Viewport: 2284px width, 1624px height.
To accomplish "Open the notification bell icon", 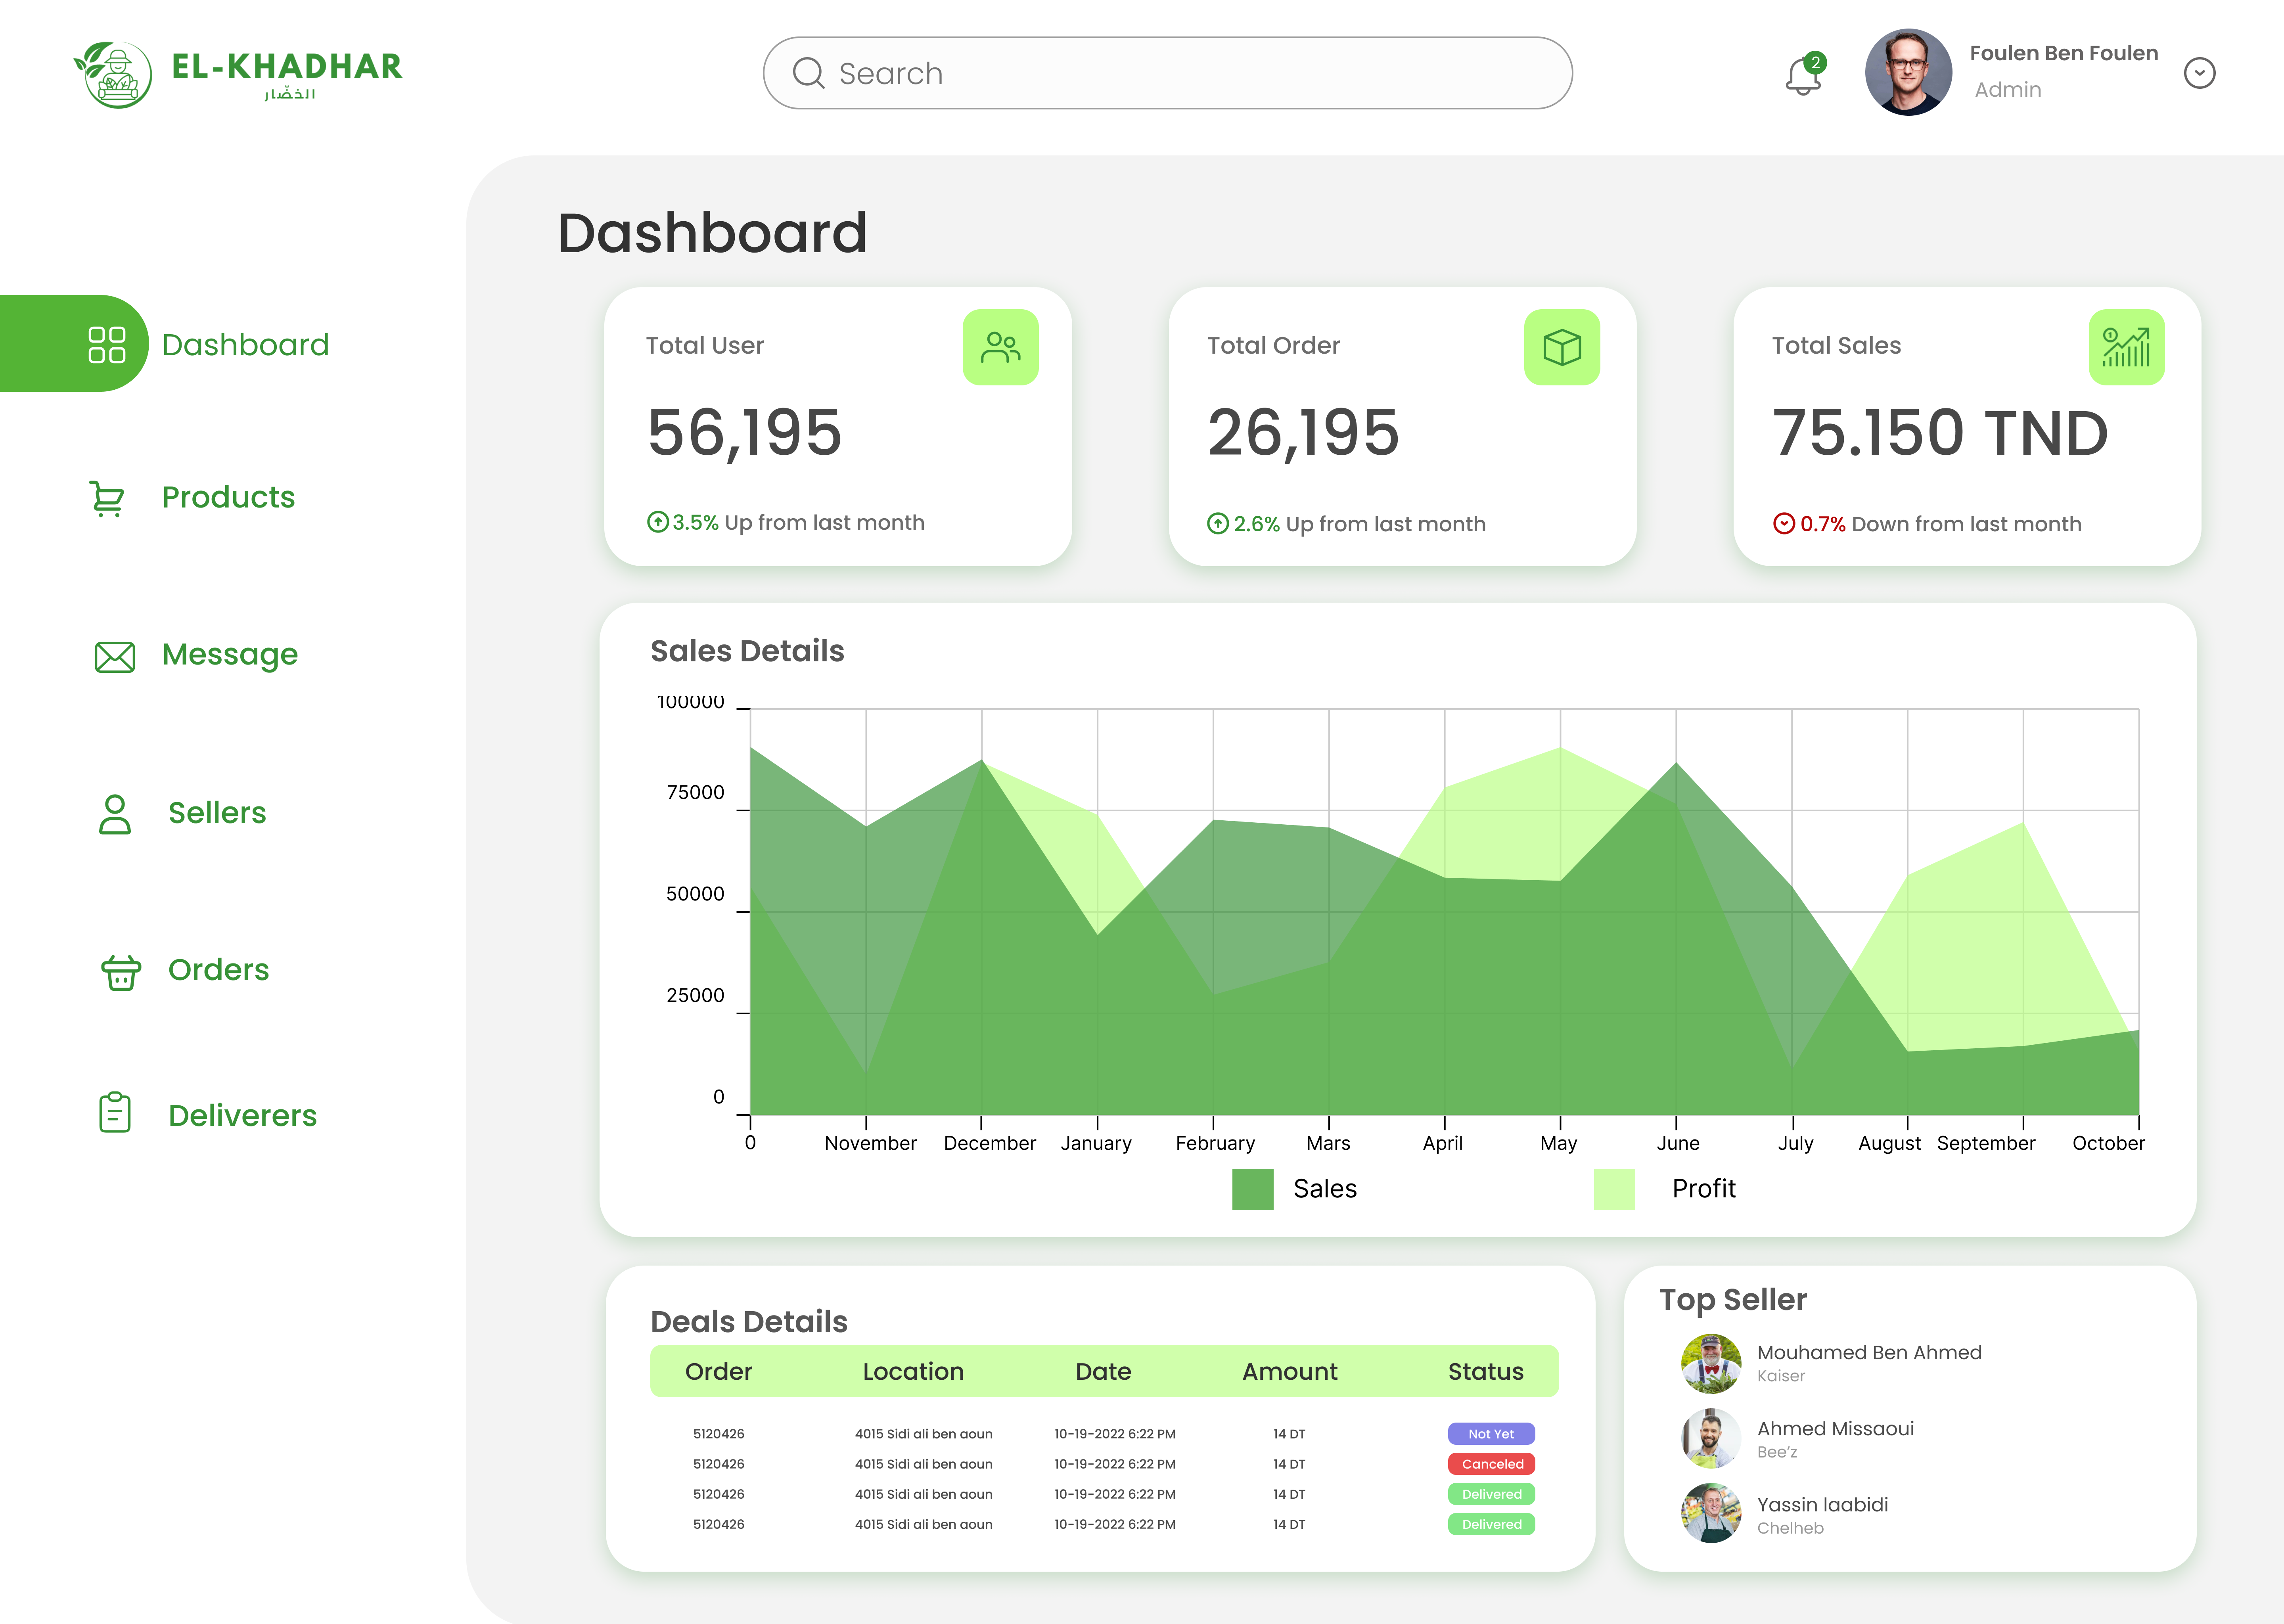I will tap(1804, 75).
